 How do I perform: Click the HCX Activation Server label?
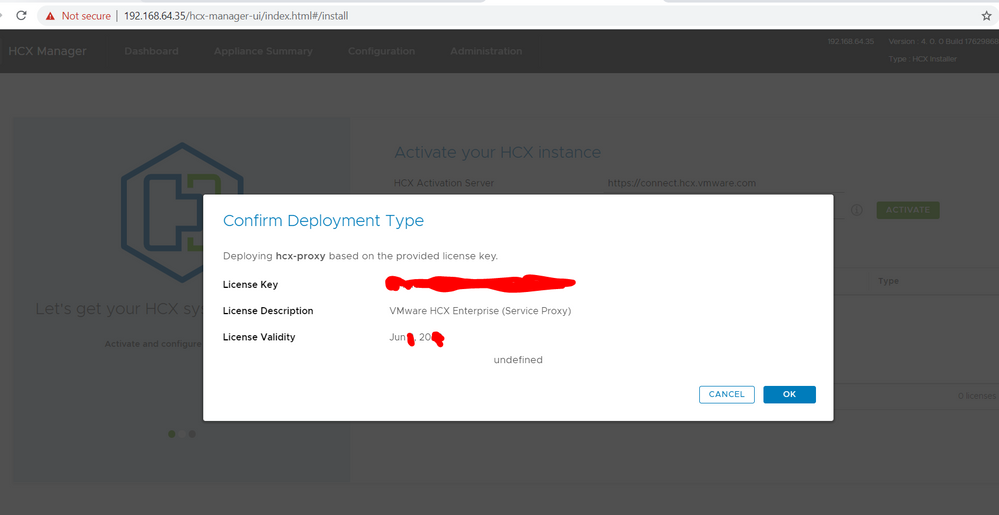(x=444, y=183)
